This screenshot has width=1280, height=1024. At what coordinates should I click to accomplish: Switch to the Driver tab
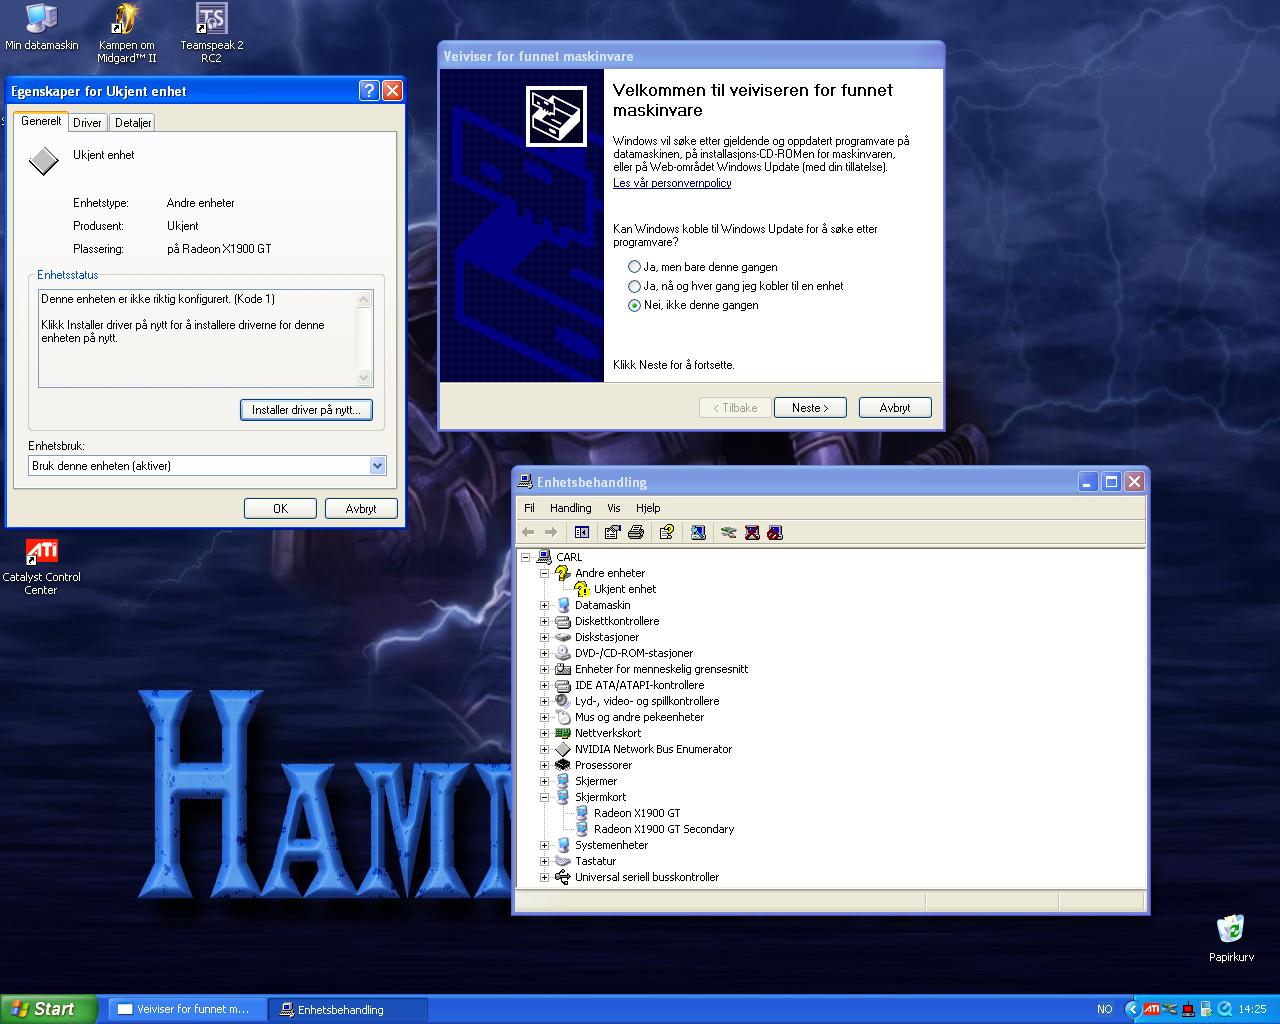click(87, 122)
